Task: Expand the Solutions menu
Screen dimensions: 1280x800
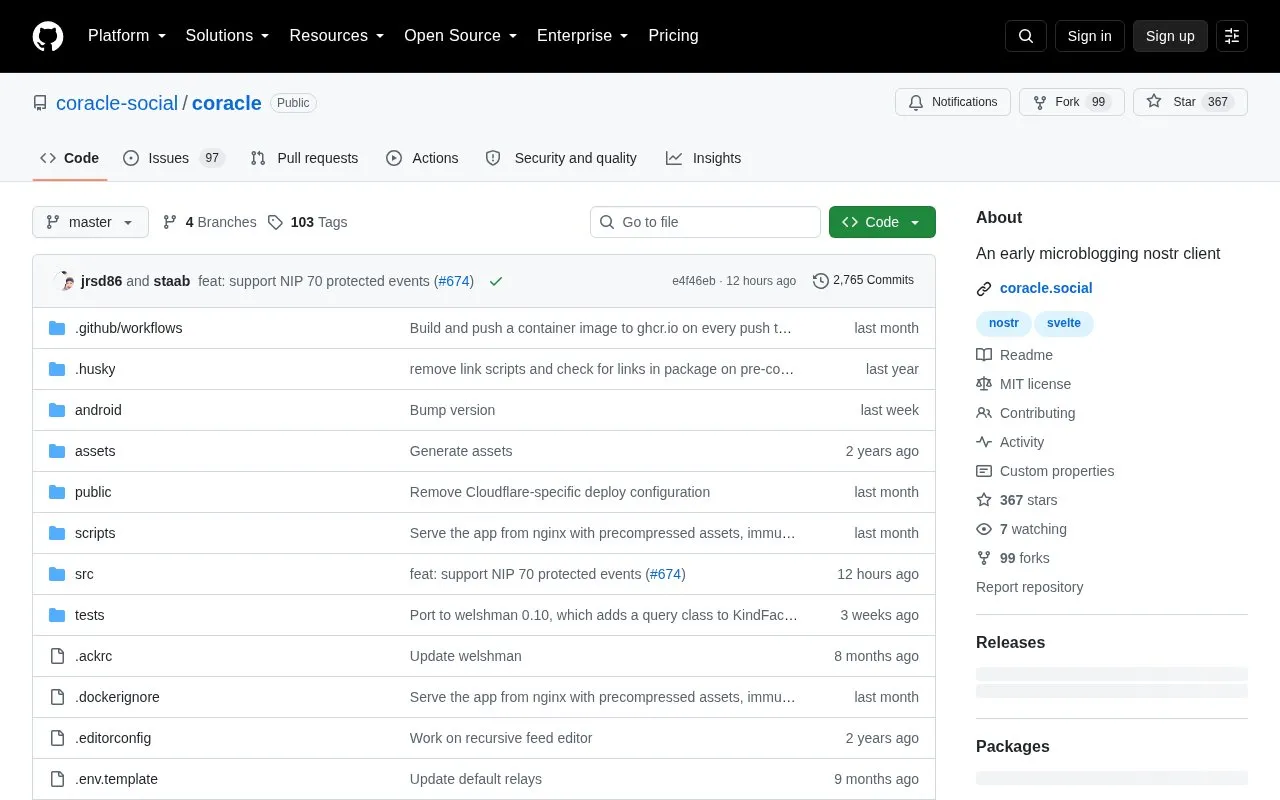Action: [228, 36]
